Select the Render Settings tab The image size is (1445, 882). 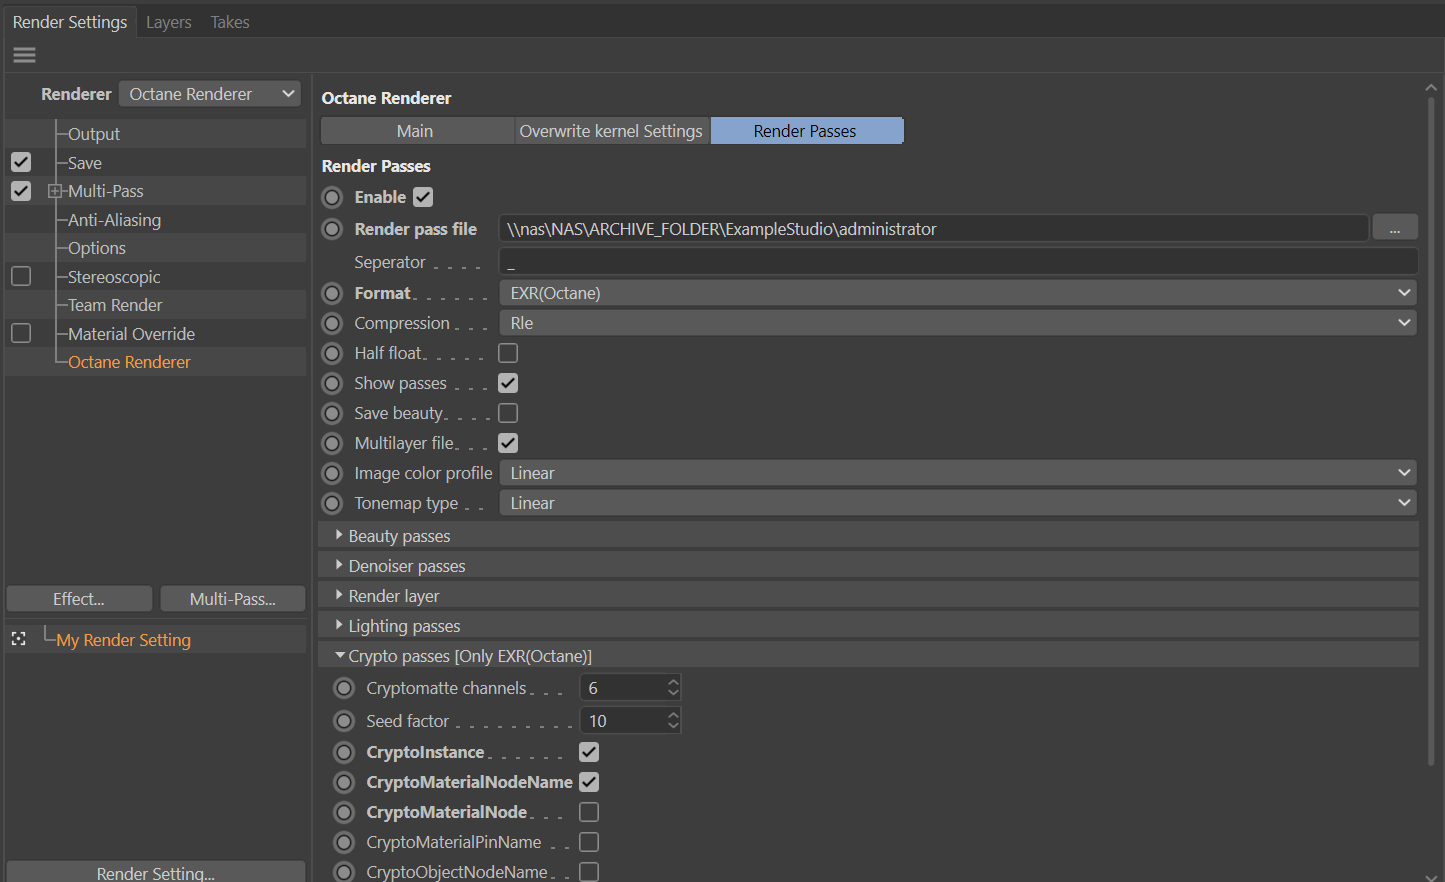pos(70,22)
